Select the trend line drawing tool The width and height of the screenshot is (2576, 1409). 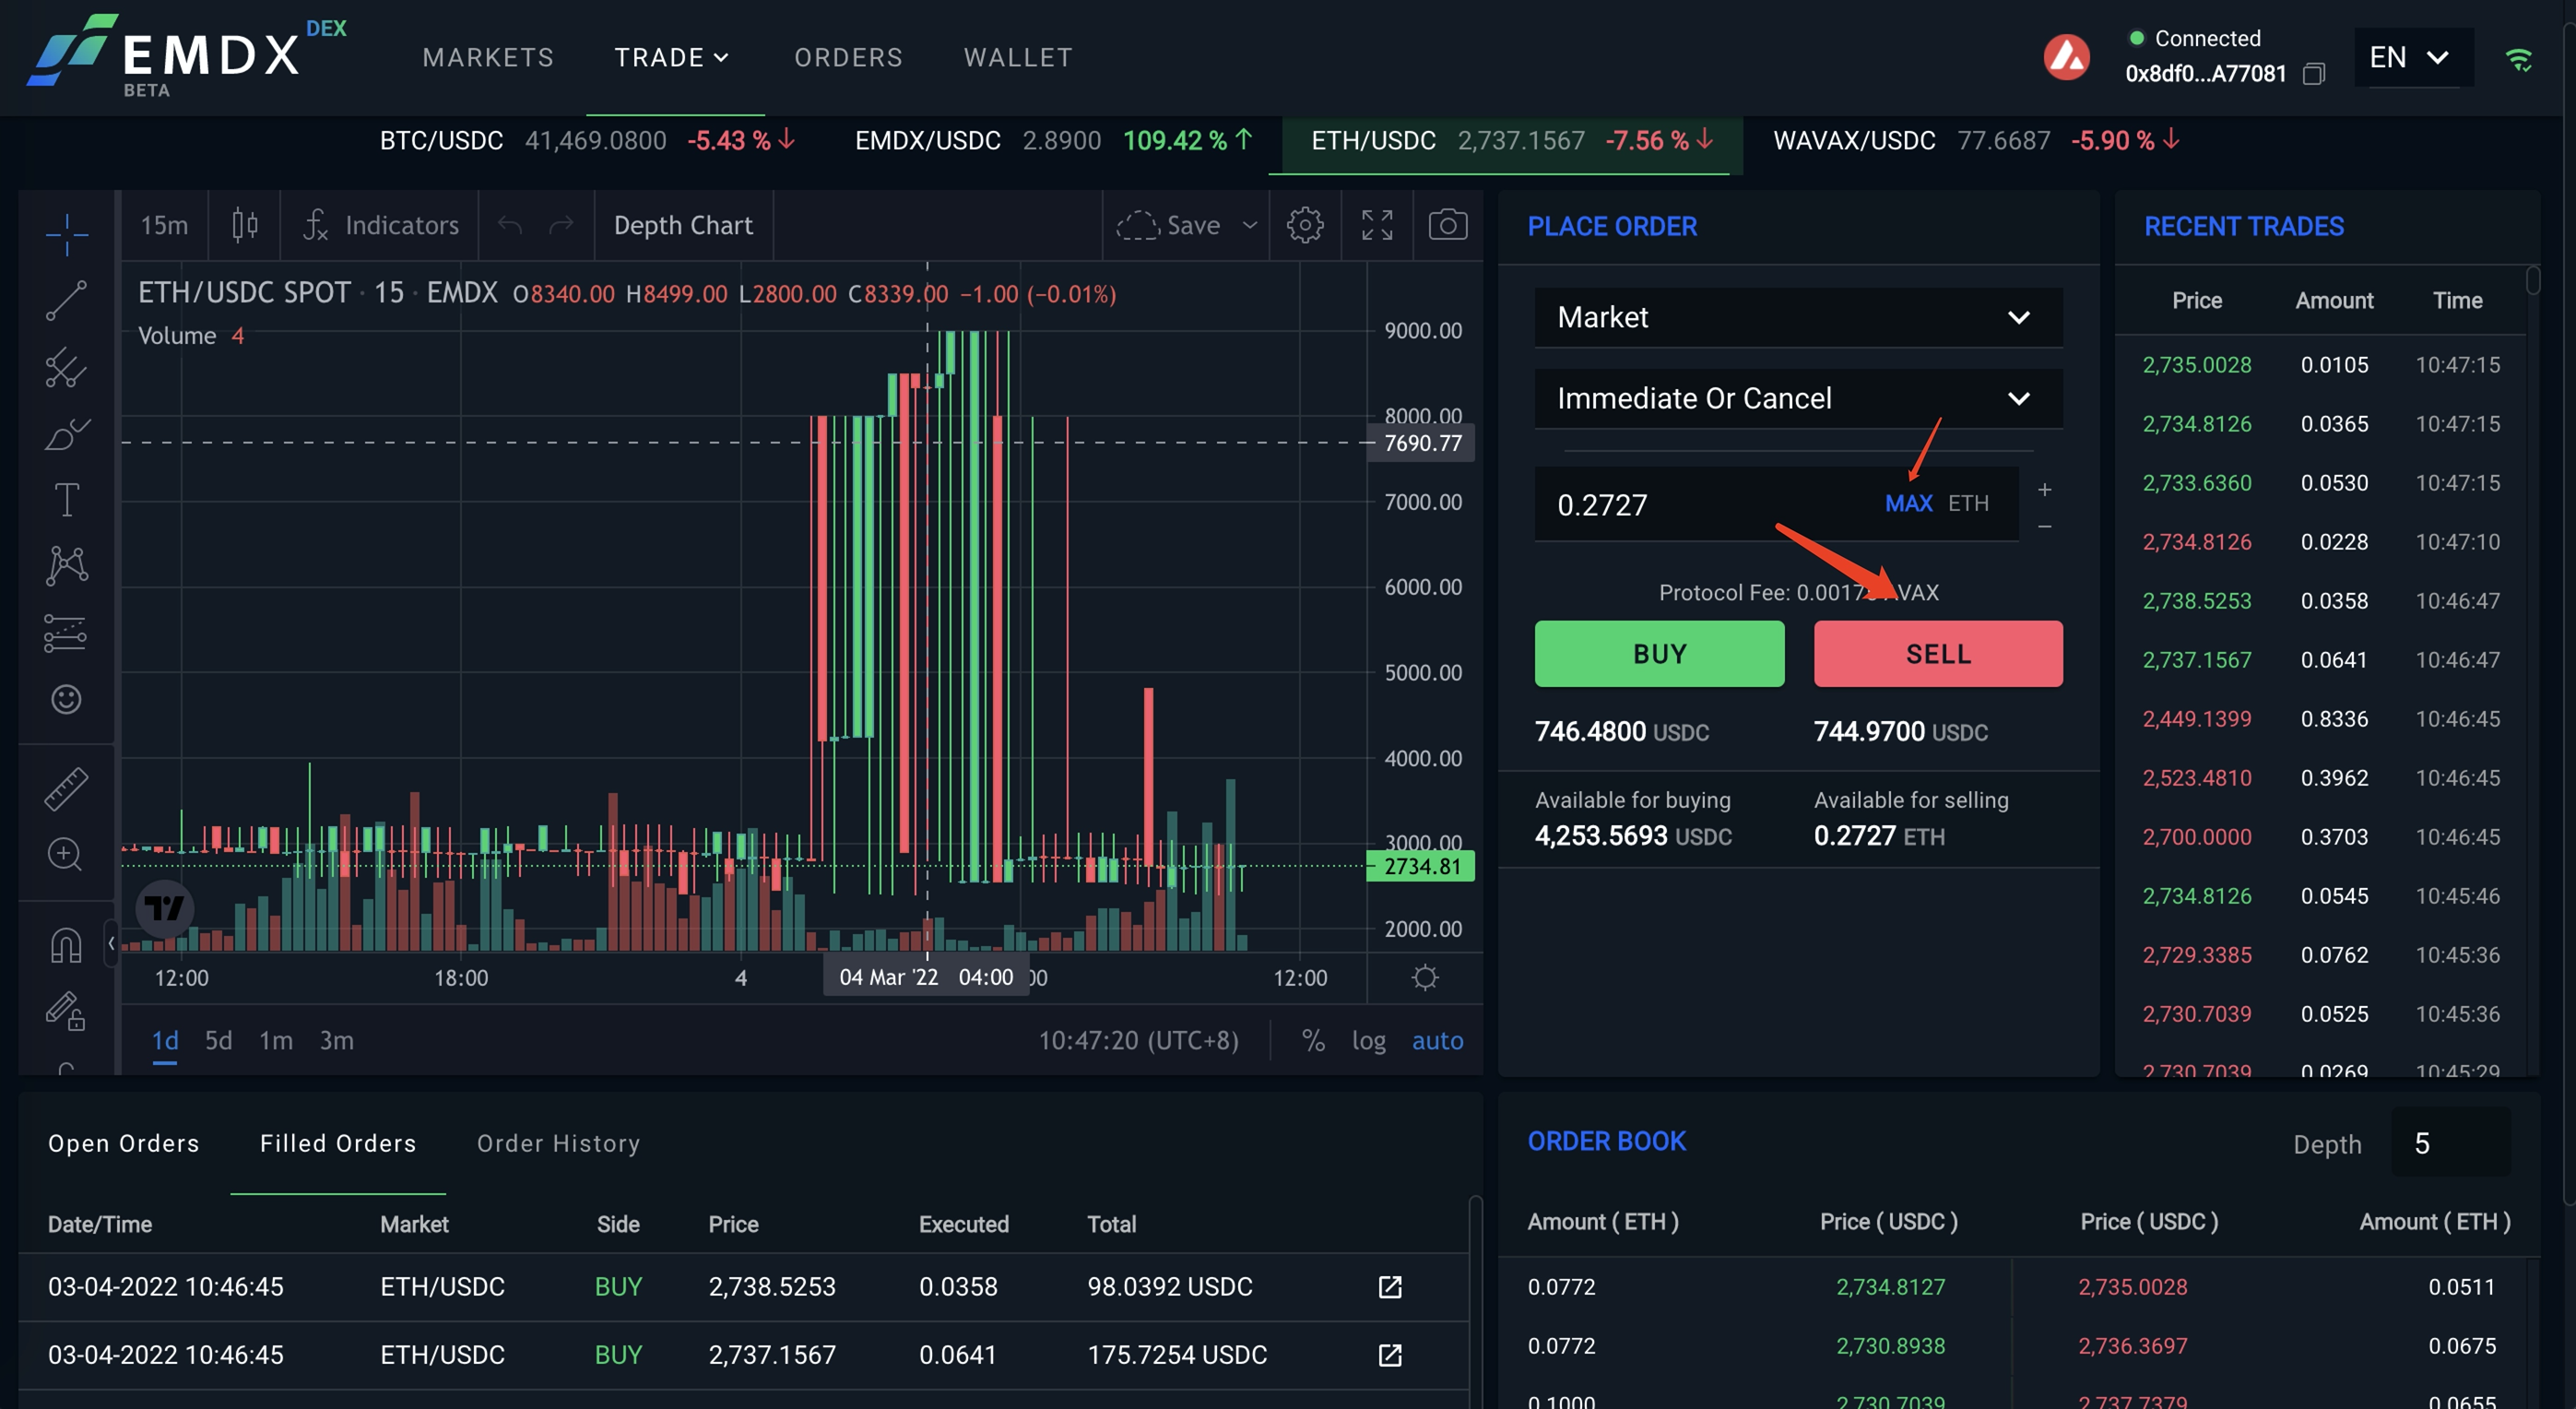click(x=66, y=300)
